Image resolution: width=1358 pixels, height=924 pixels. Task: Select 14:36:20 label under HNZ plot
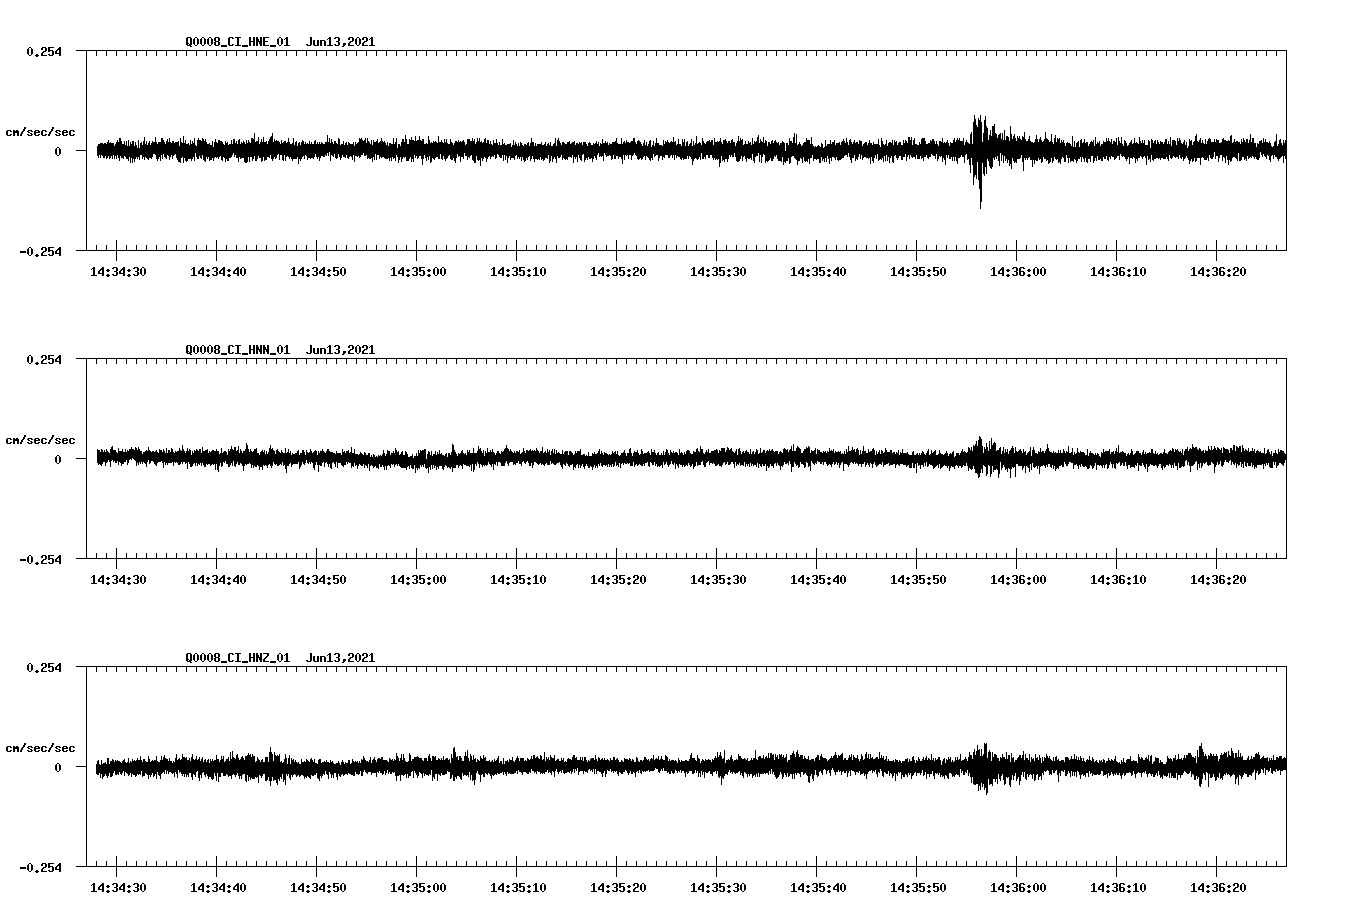1217,888
